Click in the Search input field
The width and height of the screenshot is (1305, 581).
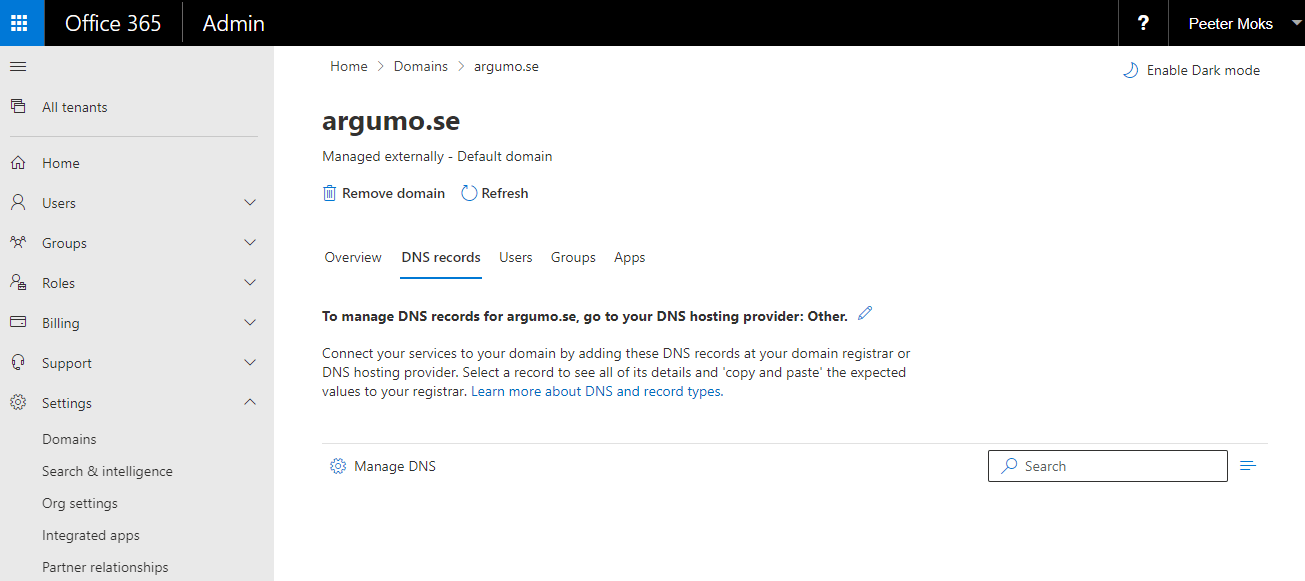pyautogui.click(x=1108, y=466)
